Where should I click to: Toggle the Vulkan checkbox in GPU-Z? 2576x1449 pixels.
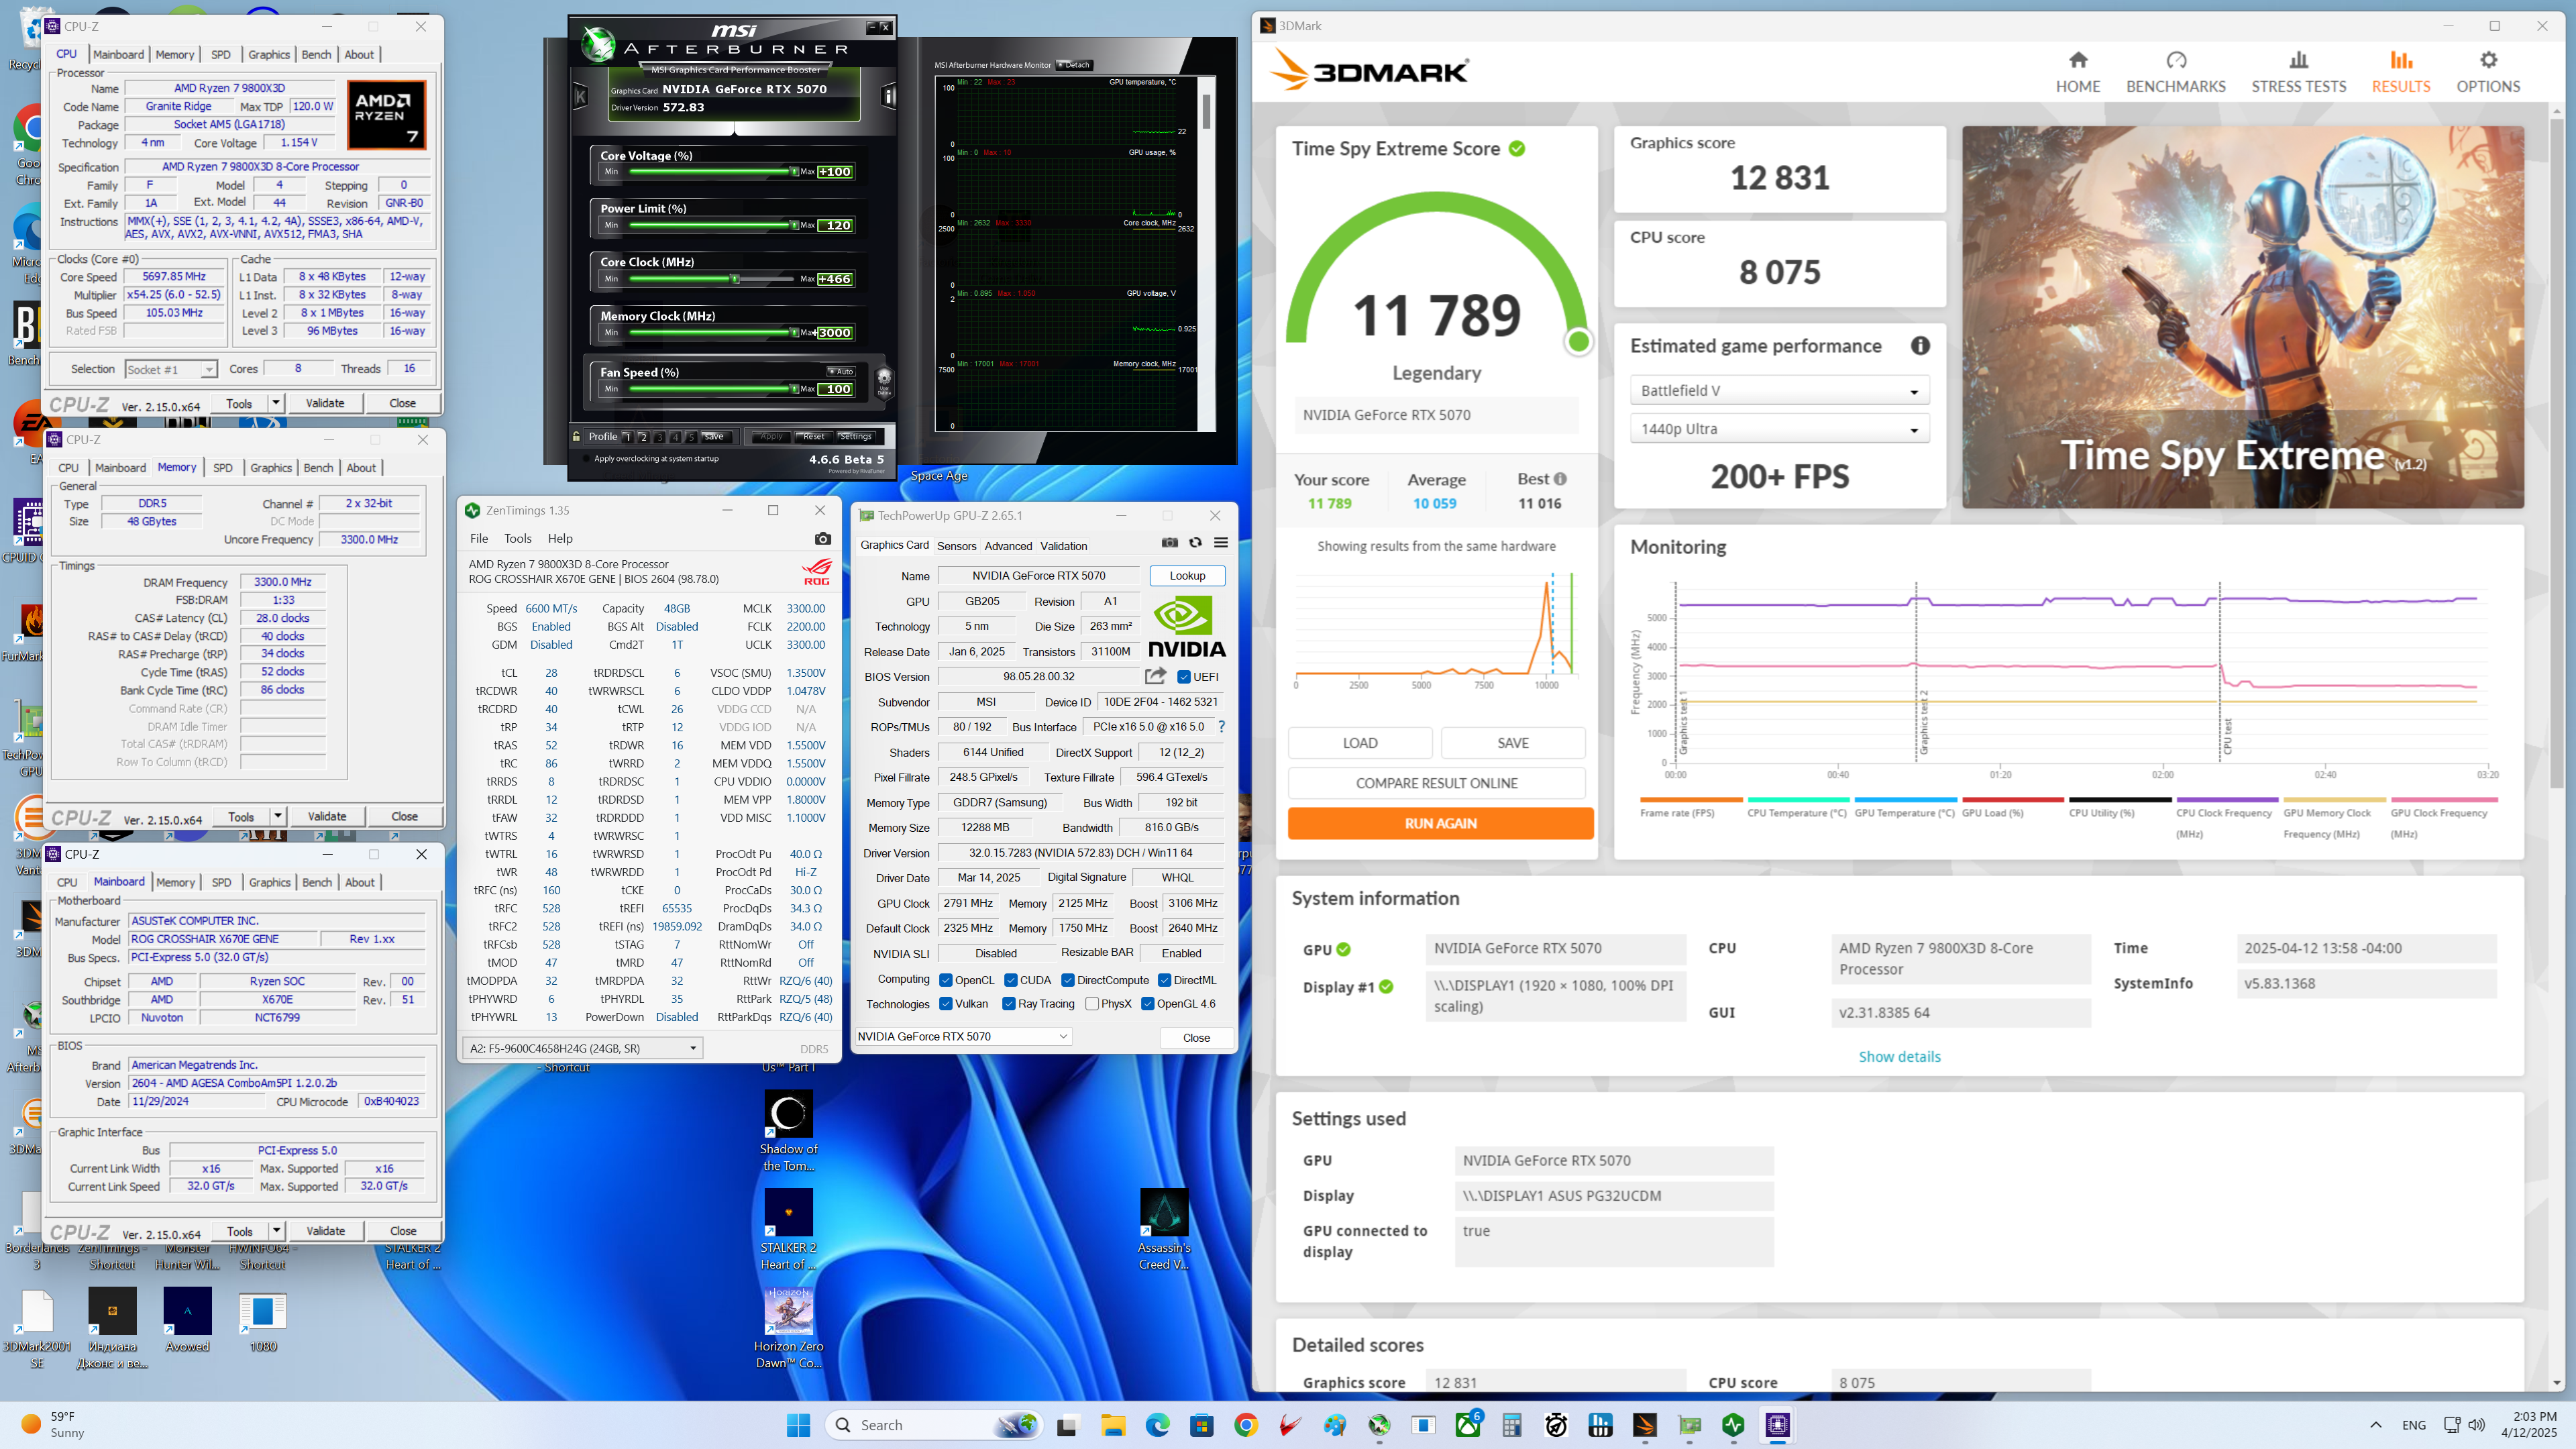click(945, 1004)
